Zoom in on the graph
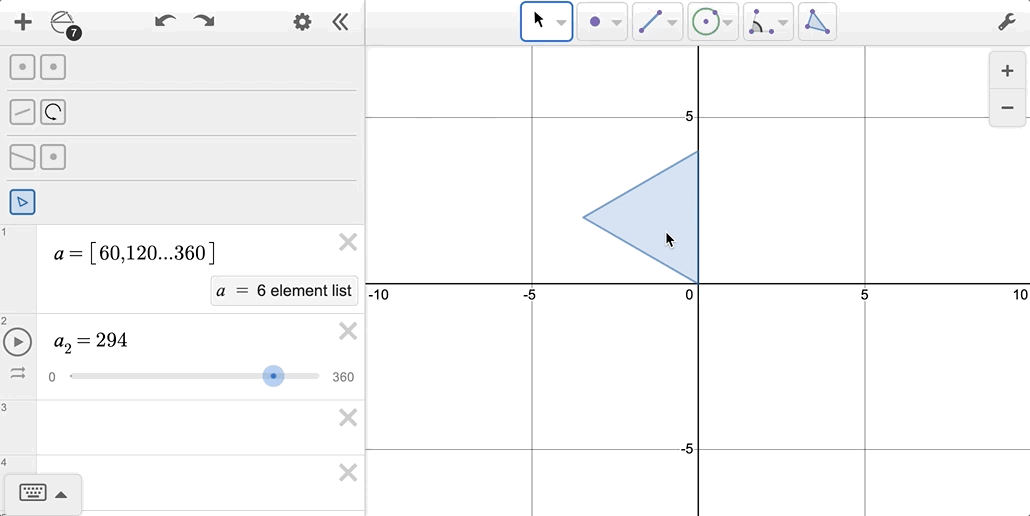Image resolution: width=1030 pixels, height=516 pixels. (1007, 72)
